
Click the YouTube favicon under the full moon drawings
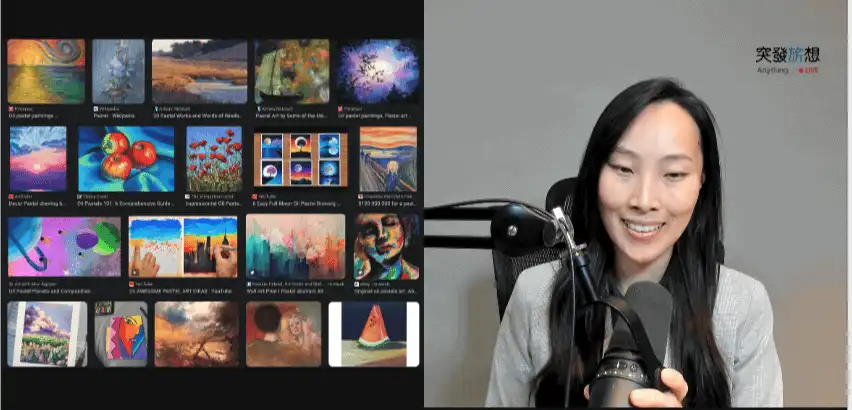tap(257, 197)
